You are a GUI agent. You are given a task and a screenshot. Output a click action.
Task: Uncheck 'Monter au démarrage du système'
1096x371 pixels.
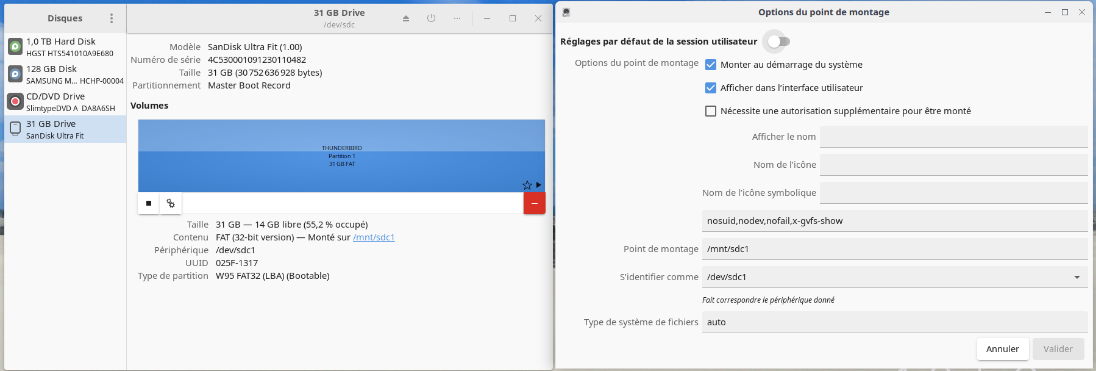pos(711,65)
